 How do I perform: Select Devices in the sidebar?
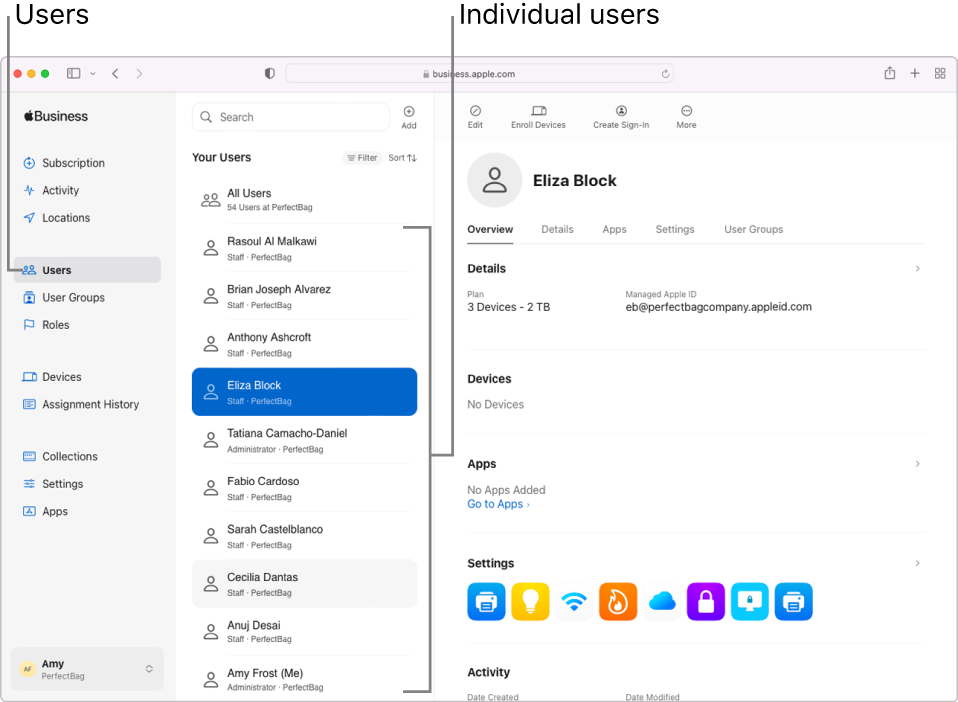pos(60,376)
